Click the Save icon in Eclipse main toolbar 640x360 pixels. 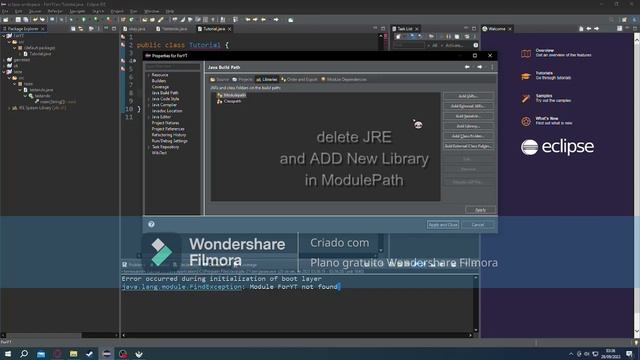click(x=18, y=20)
